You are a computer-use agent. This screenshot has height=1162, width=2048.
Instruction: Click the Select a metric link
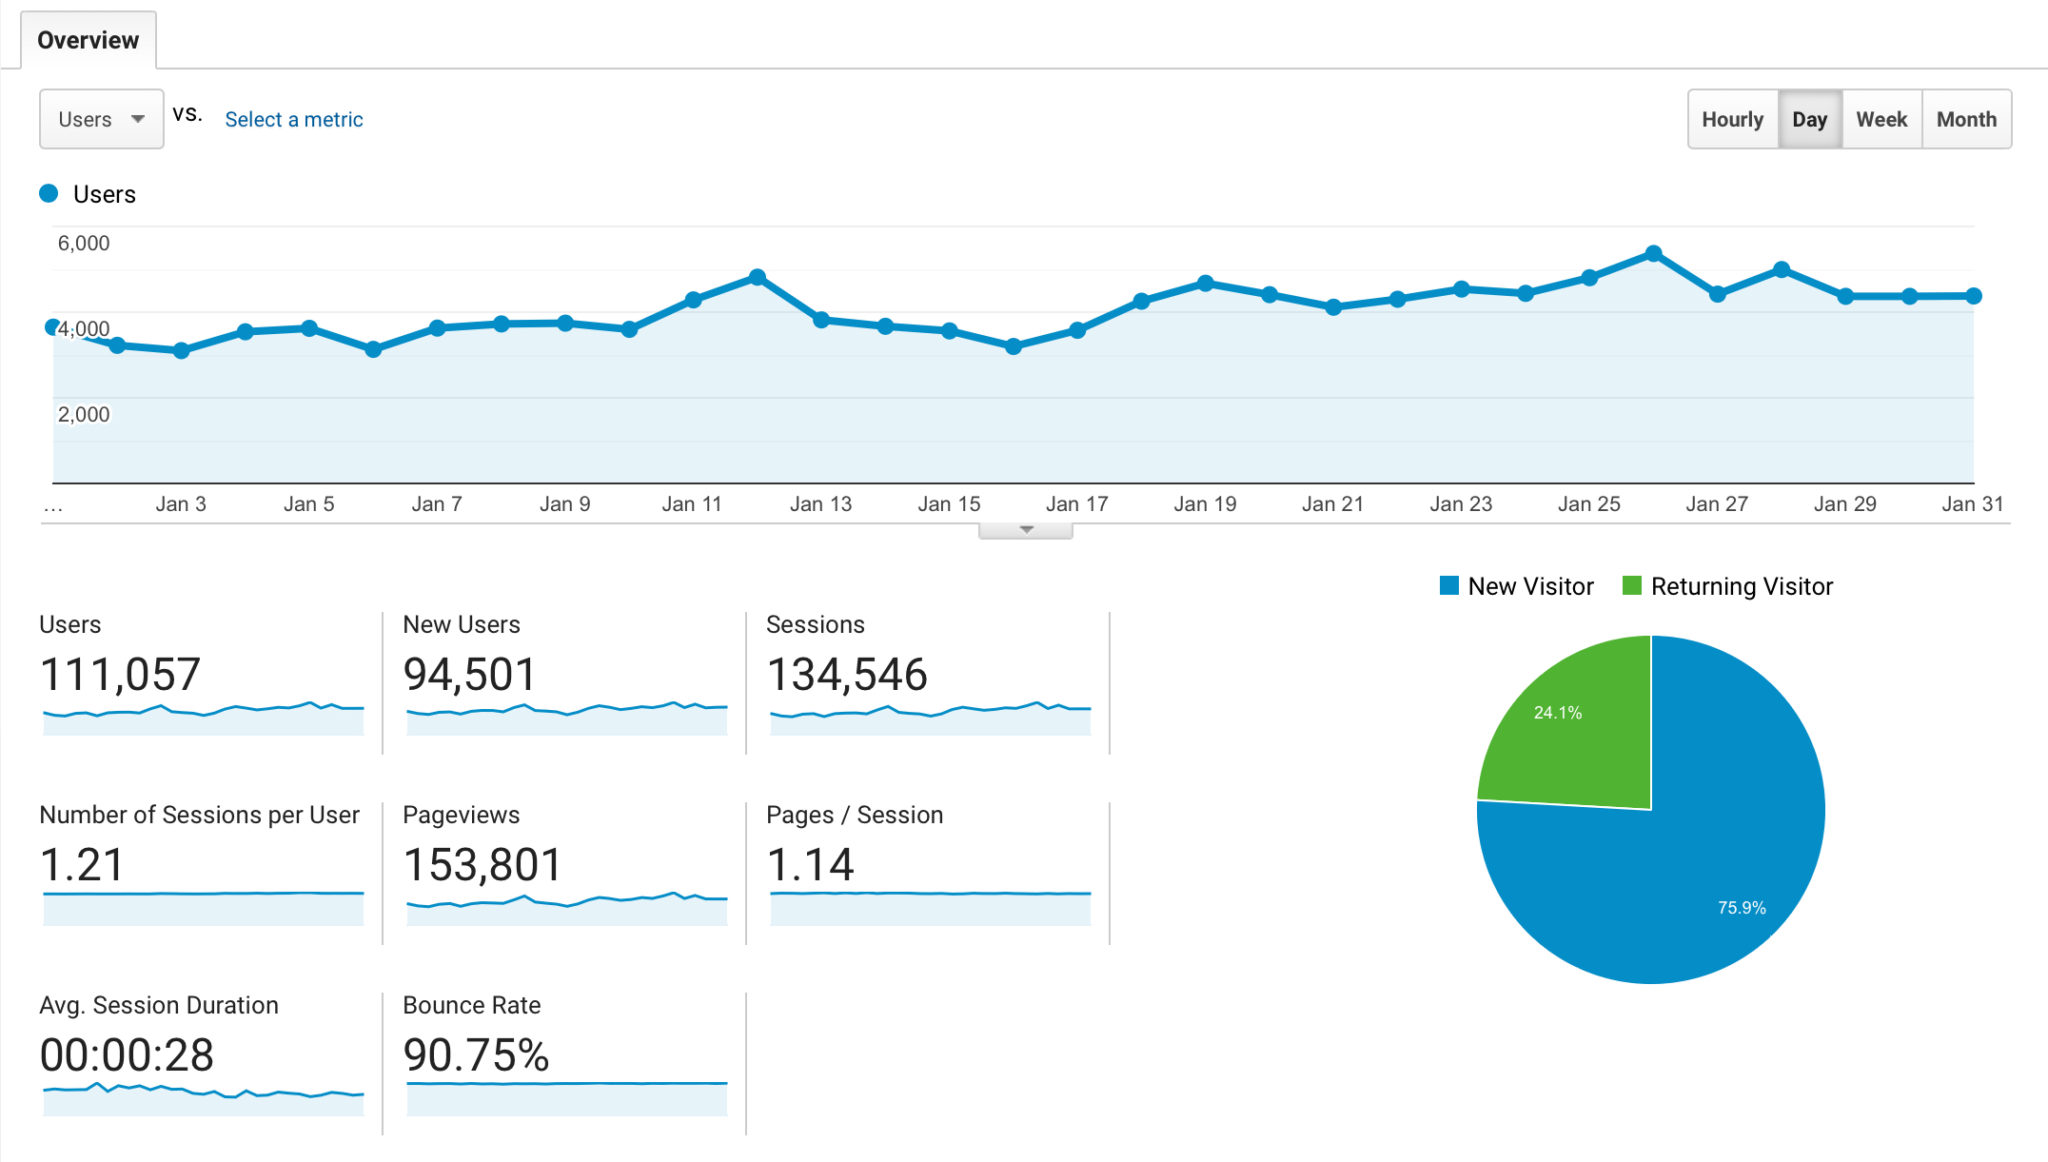pos(294,119)
